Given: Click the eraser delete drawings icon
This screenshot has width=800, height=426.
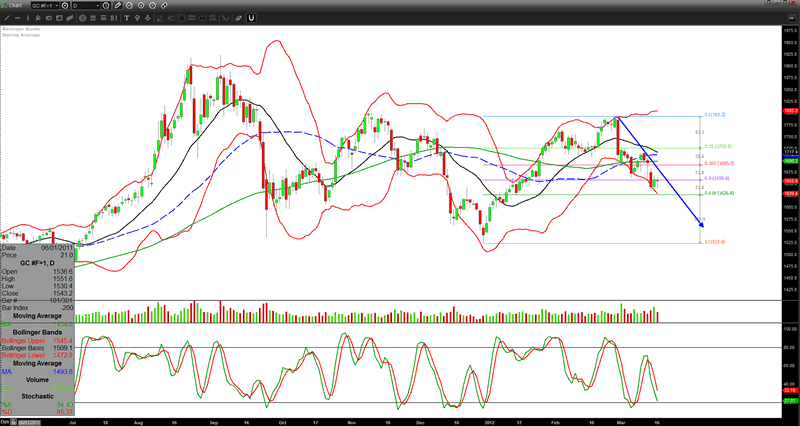Looking at the screenshot, I should pyautogui.click(x=239, y=18).
